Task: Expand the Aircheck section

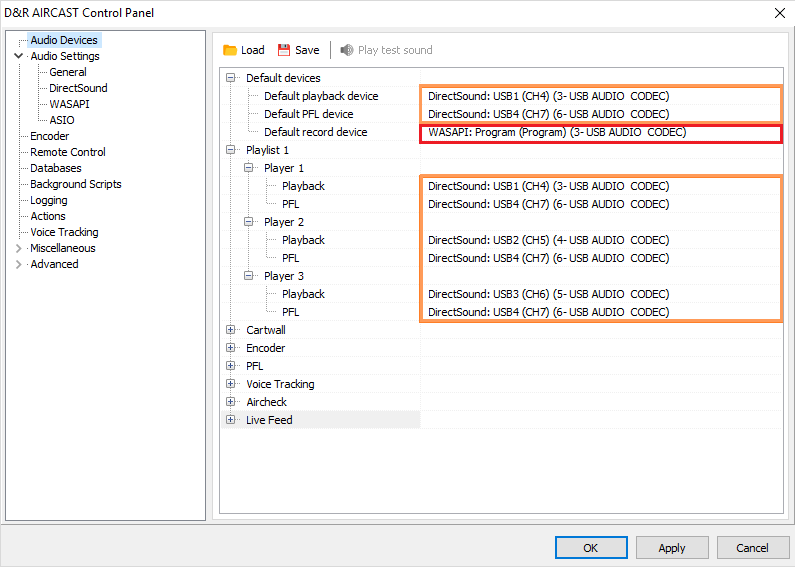Action: pyautogui.click(x=231, y=402)
